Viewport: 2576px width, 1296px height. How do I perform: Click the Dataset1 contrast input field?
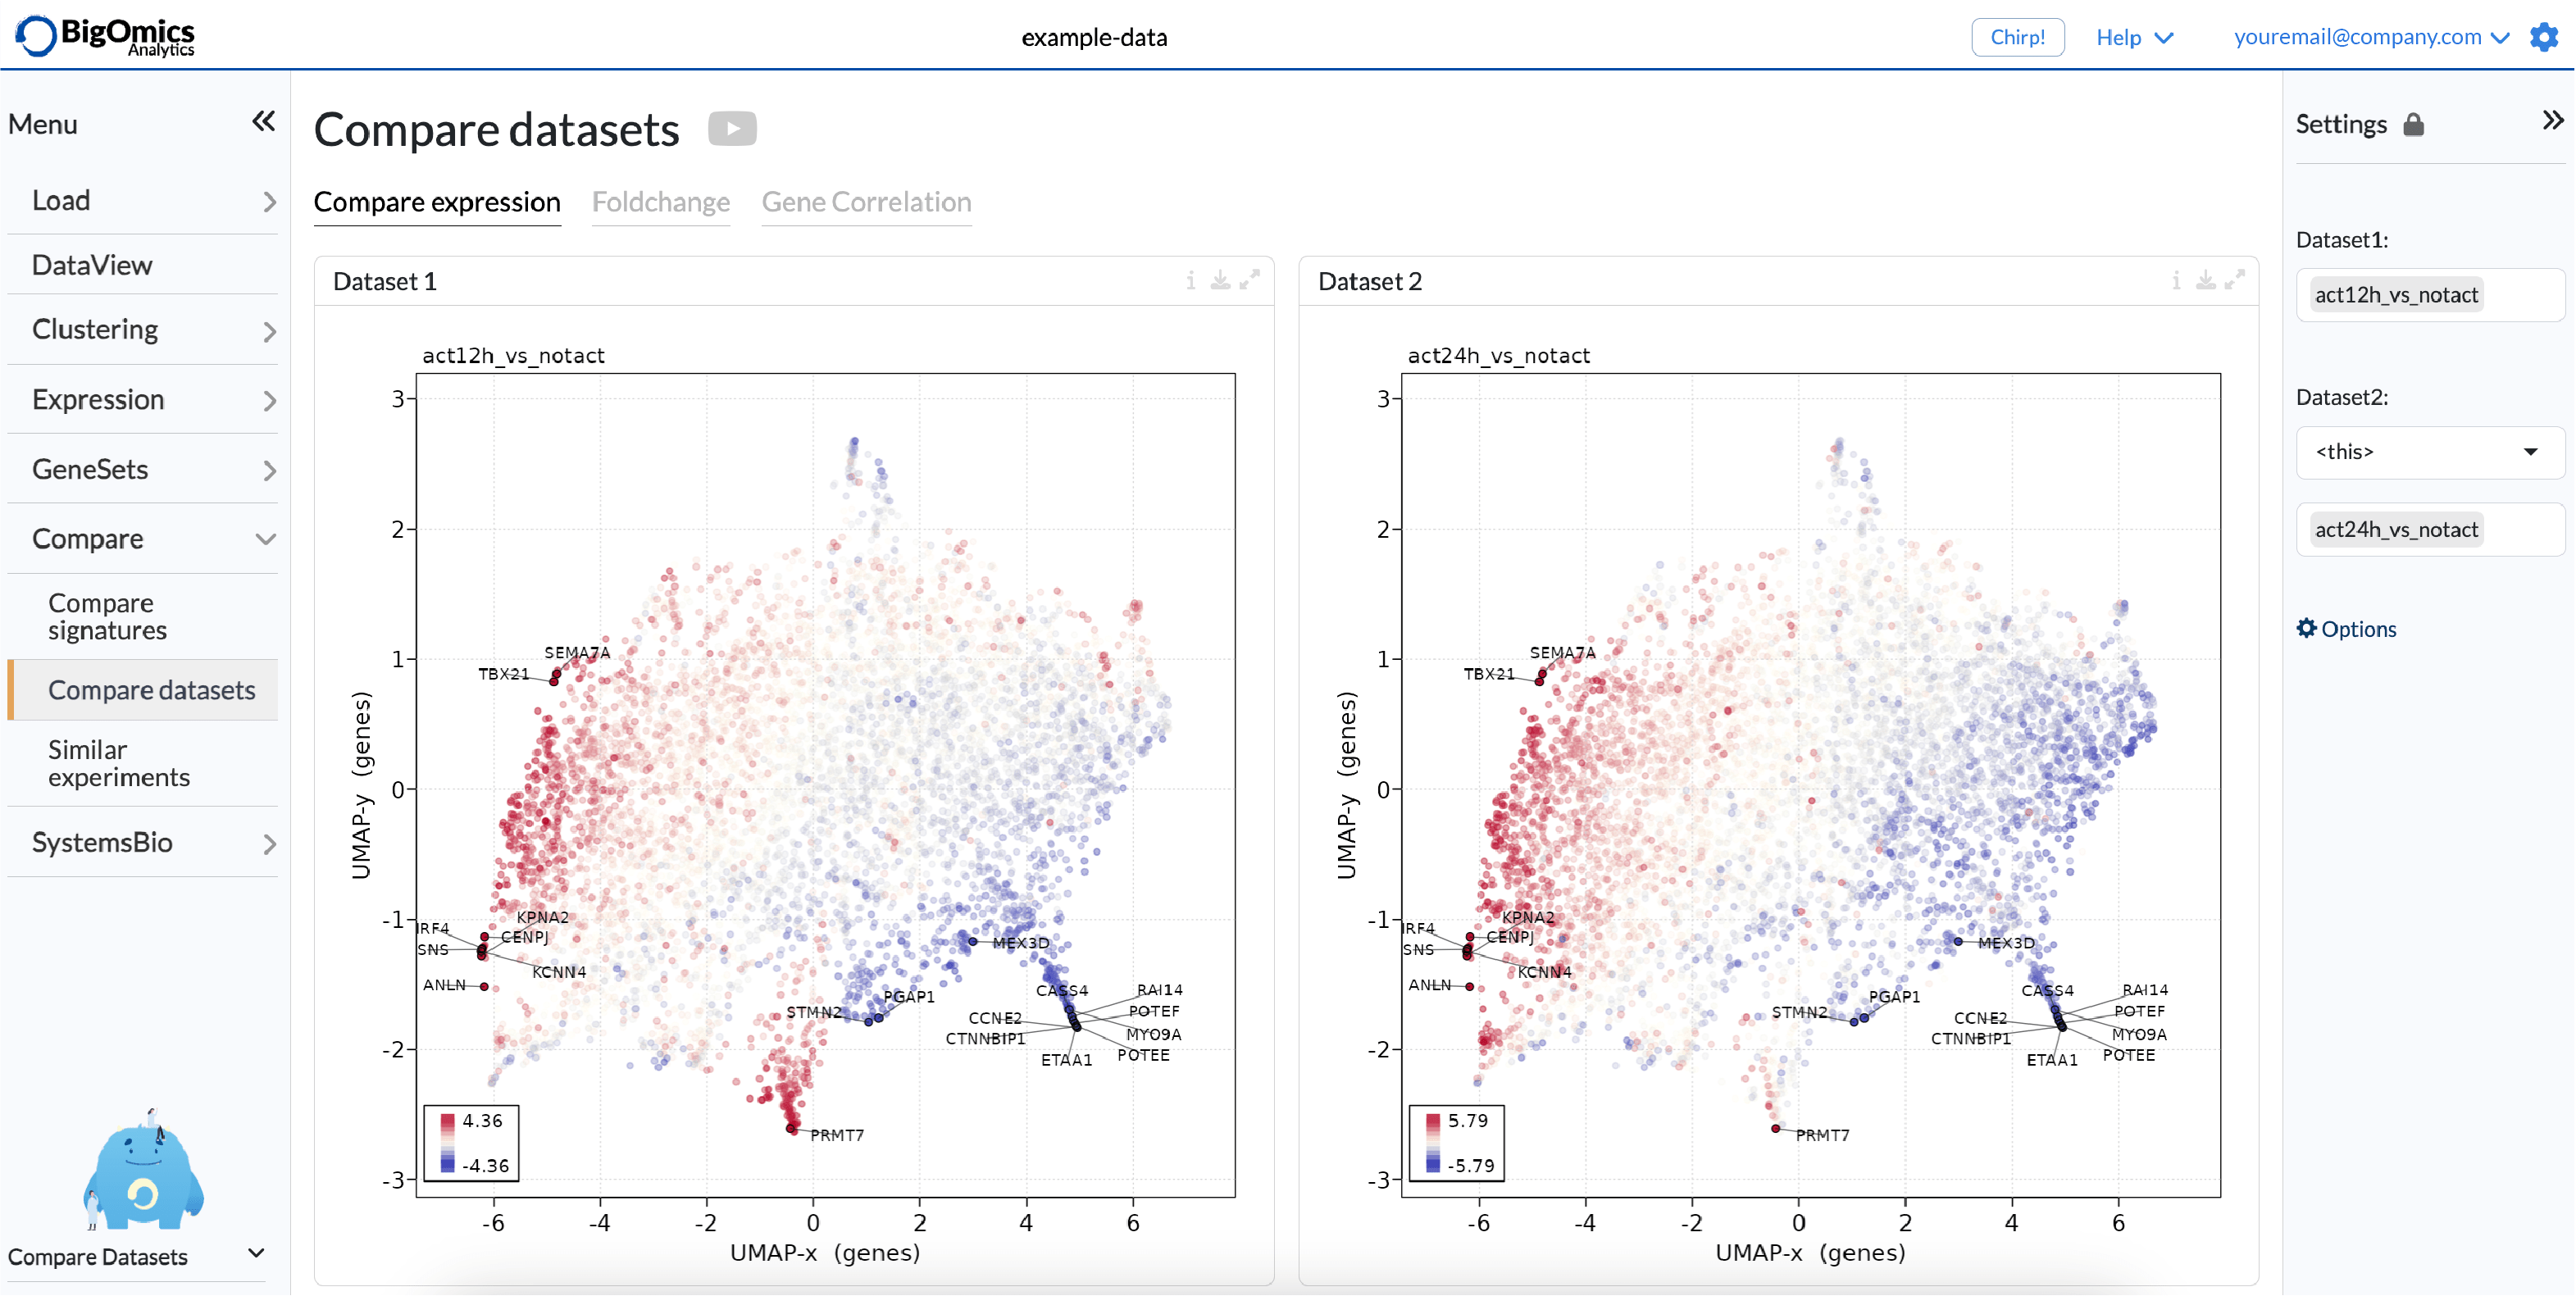pos(2429,295)
